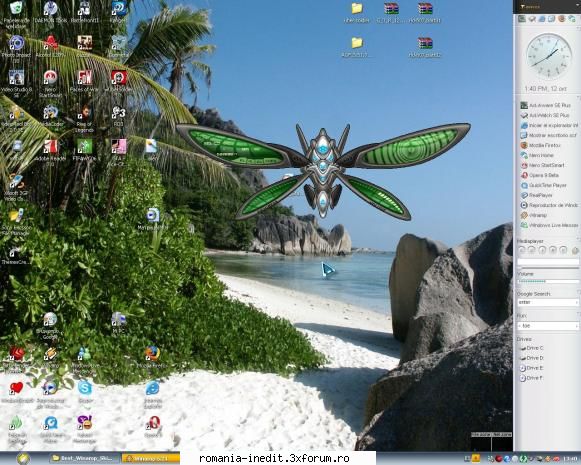Open the red heart desktop shortcut
Image resolution: width=581 pixels, height=465 pixels.
coord(16,388)
